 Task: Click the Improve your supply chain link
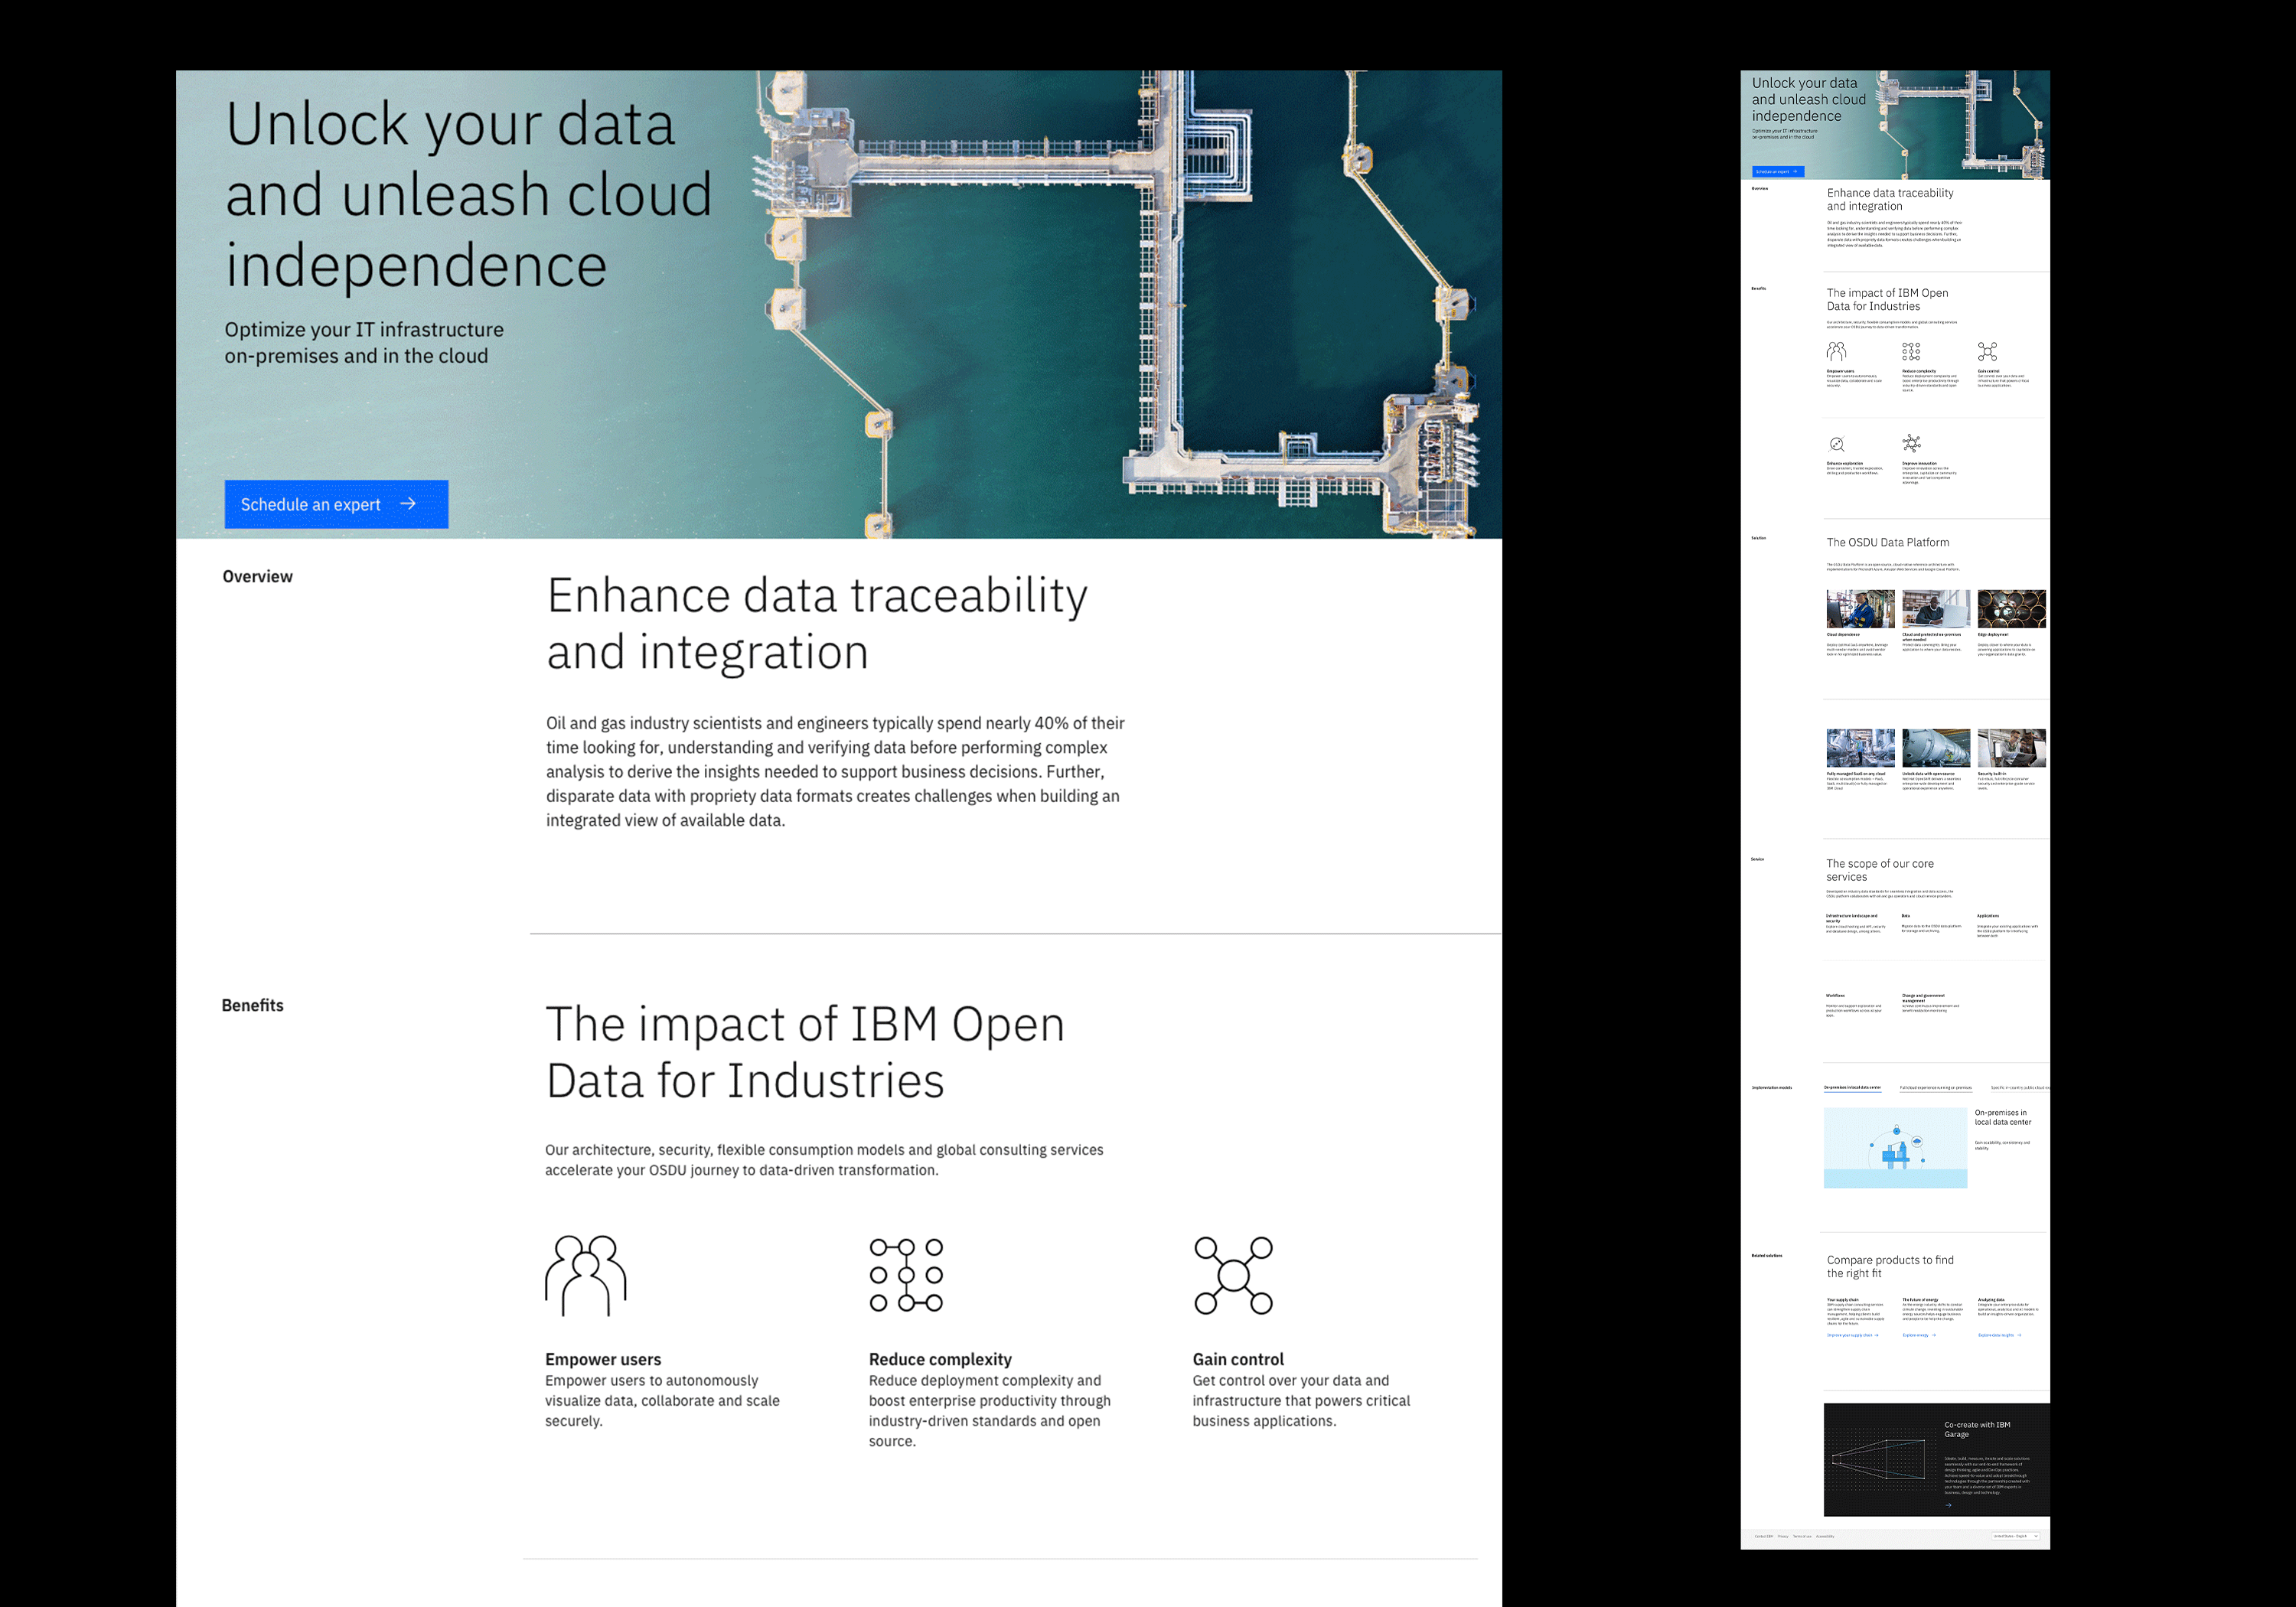click(x=1850, y=1336)
